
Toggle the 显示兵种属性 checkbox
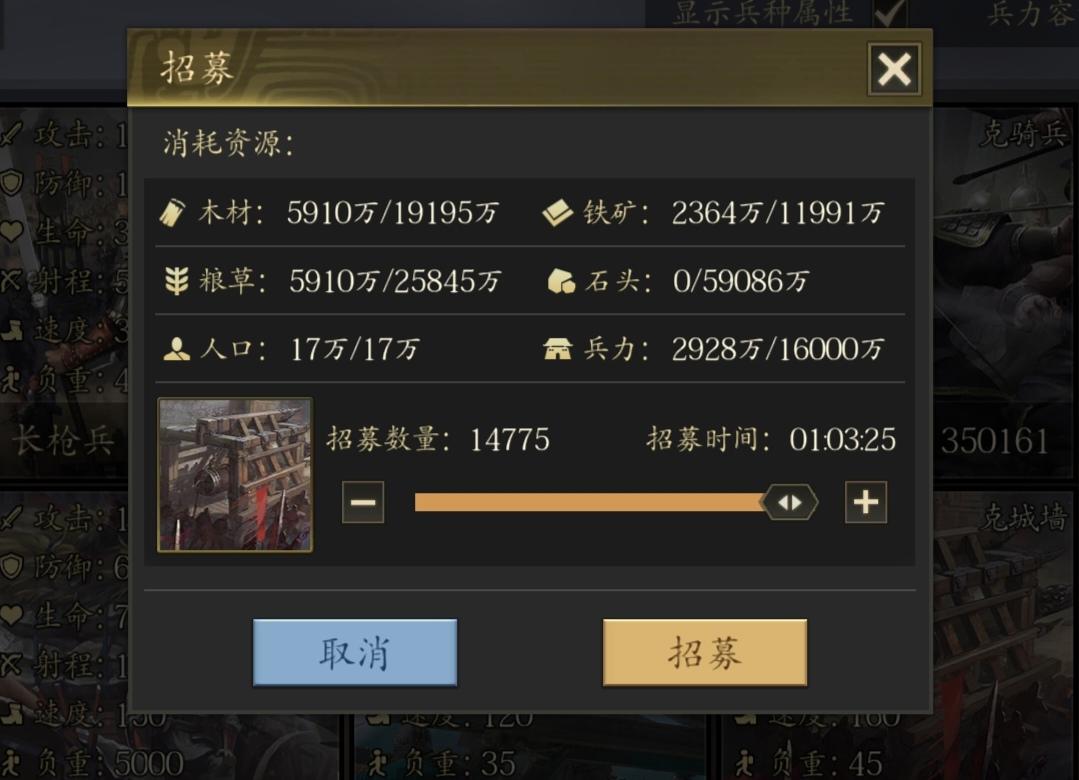point(889,12)
